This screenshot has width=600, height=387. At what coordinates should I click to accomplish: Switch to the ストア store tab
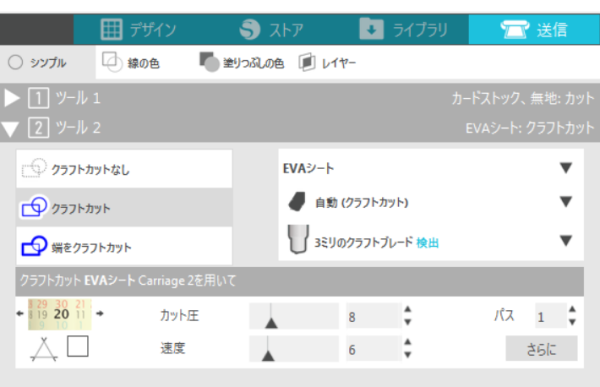(x=271, y=29)
